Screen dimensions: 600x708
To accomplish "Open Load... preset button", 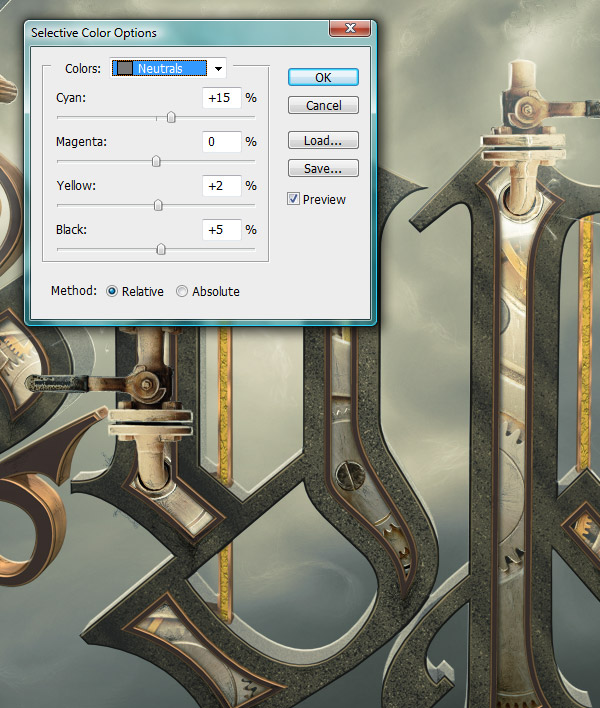I will pyautogui.click(x=323, y=140).
